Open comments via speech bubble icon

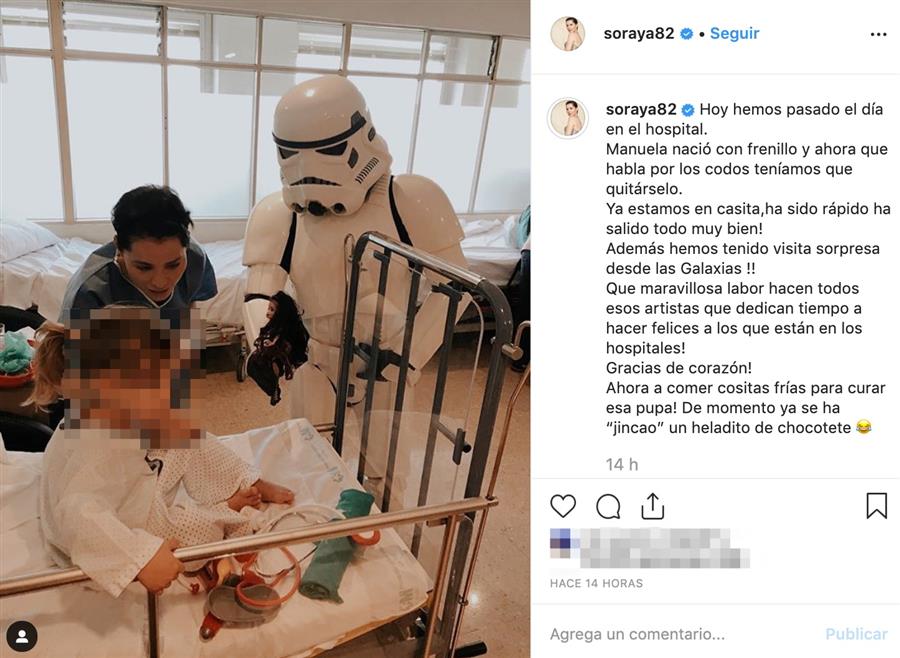pyautogui.click(x=608, y=506)
